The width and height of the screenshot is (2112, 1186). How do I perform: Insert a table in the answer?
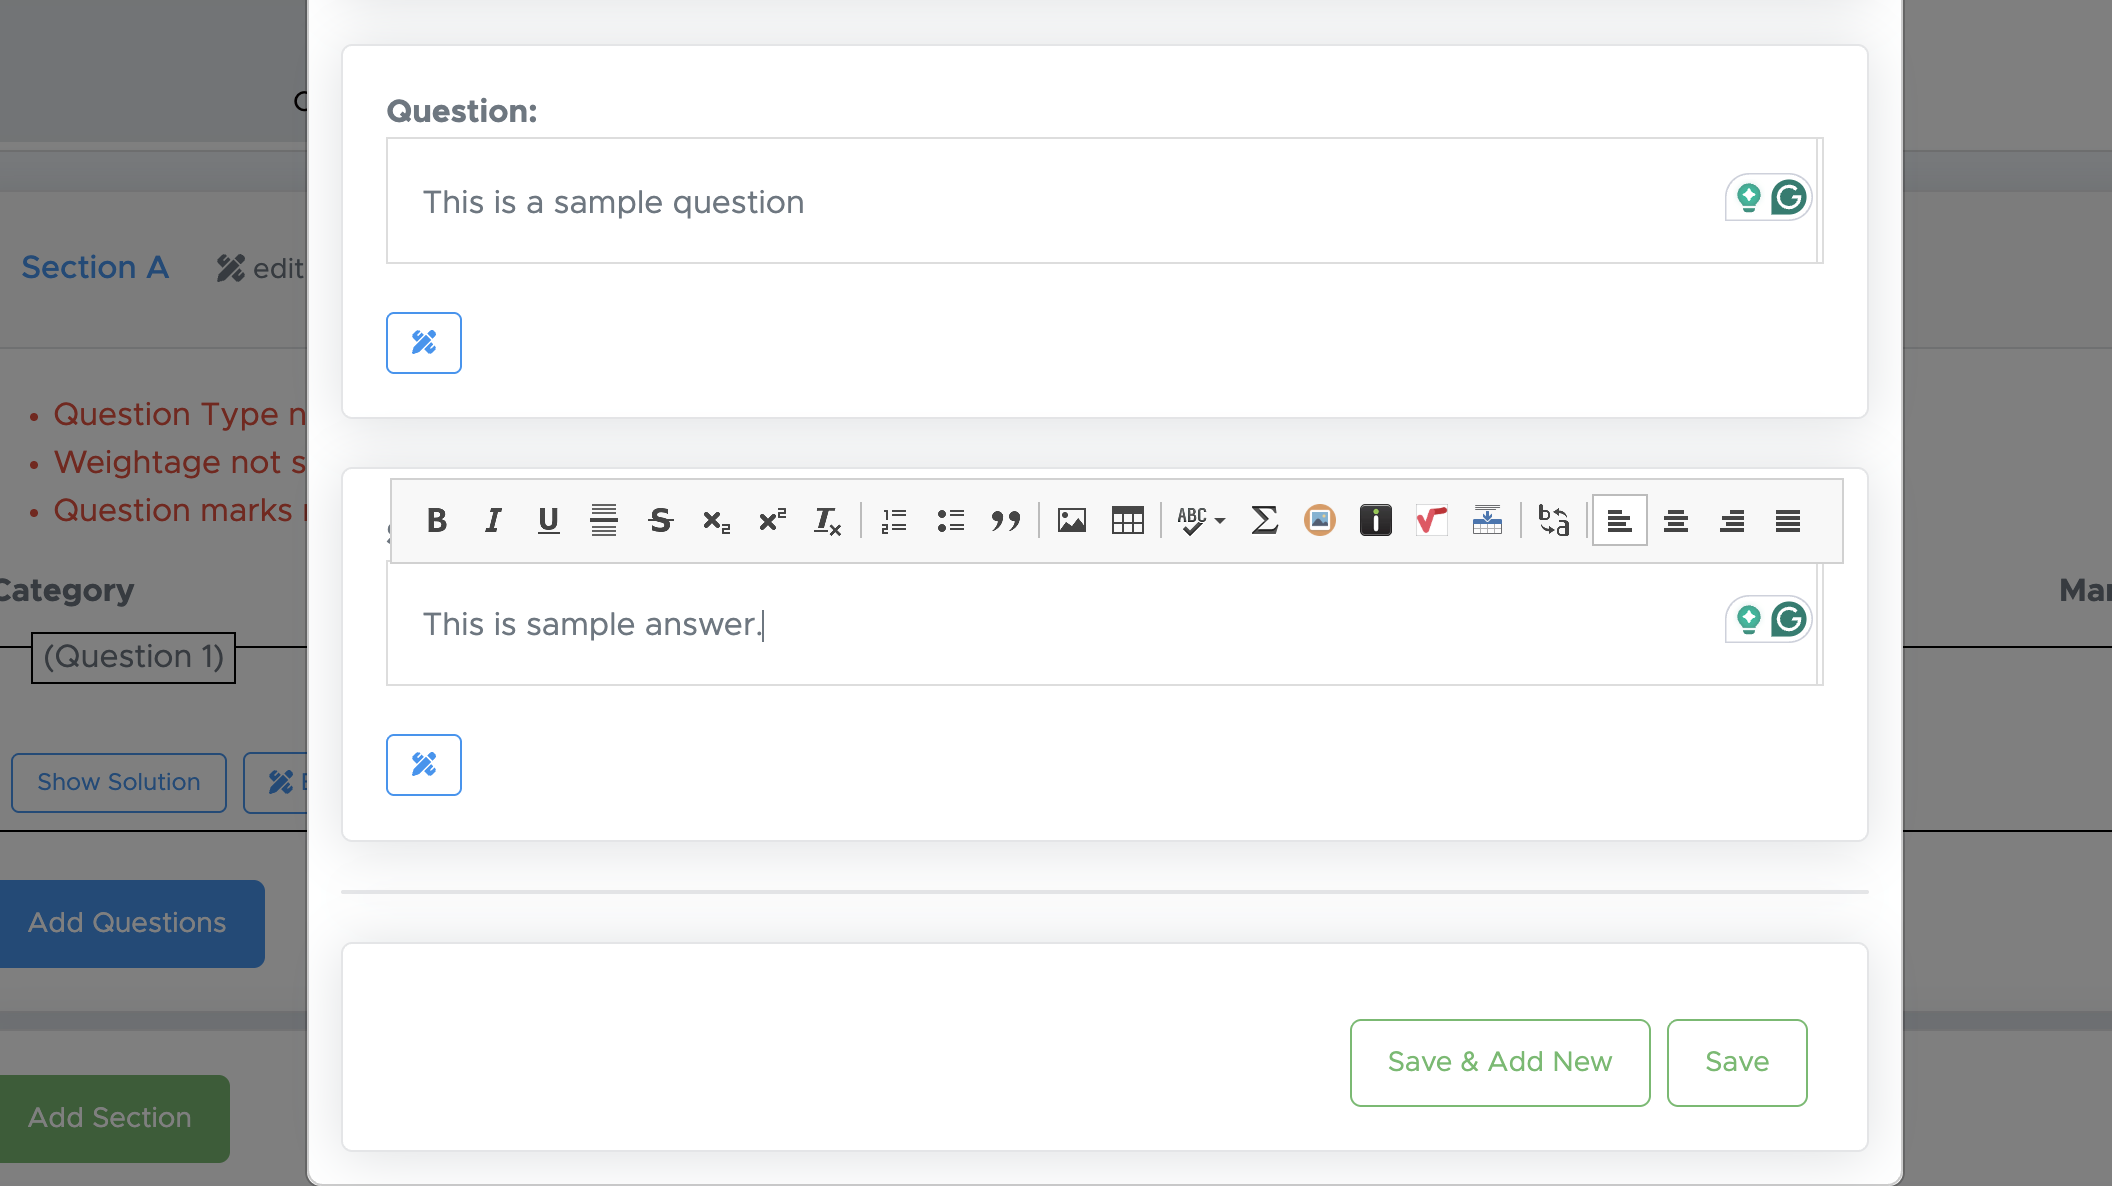1128,521
